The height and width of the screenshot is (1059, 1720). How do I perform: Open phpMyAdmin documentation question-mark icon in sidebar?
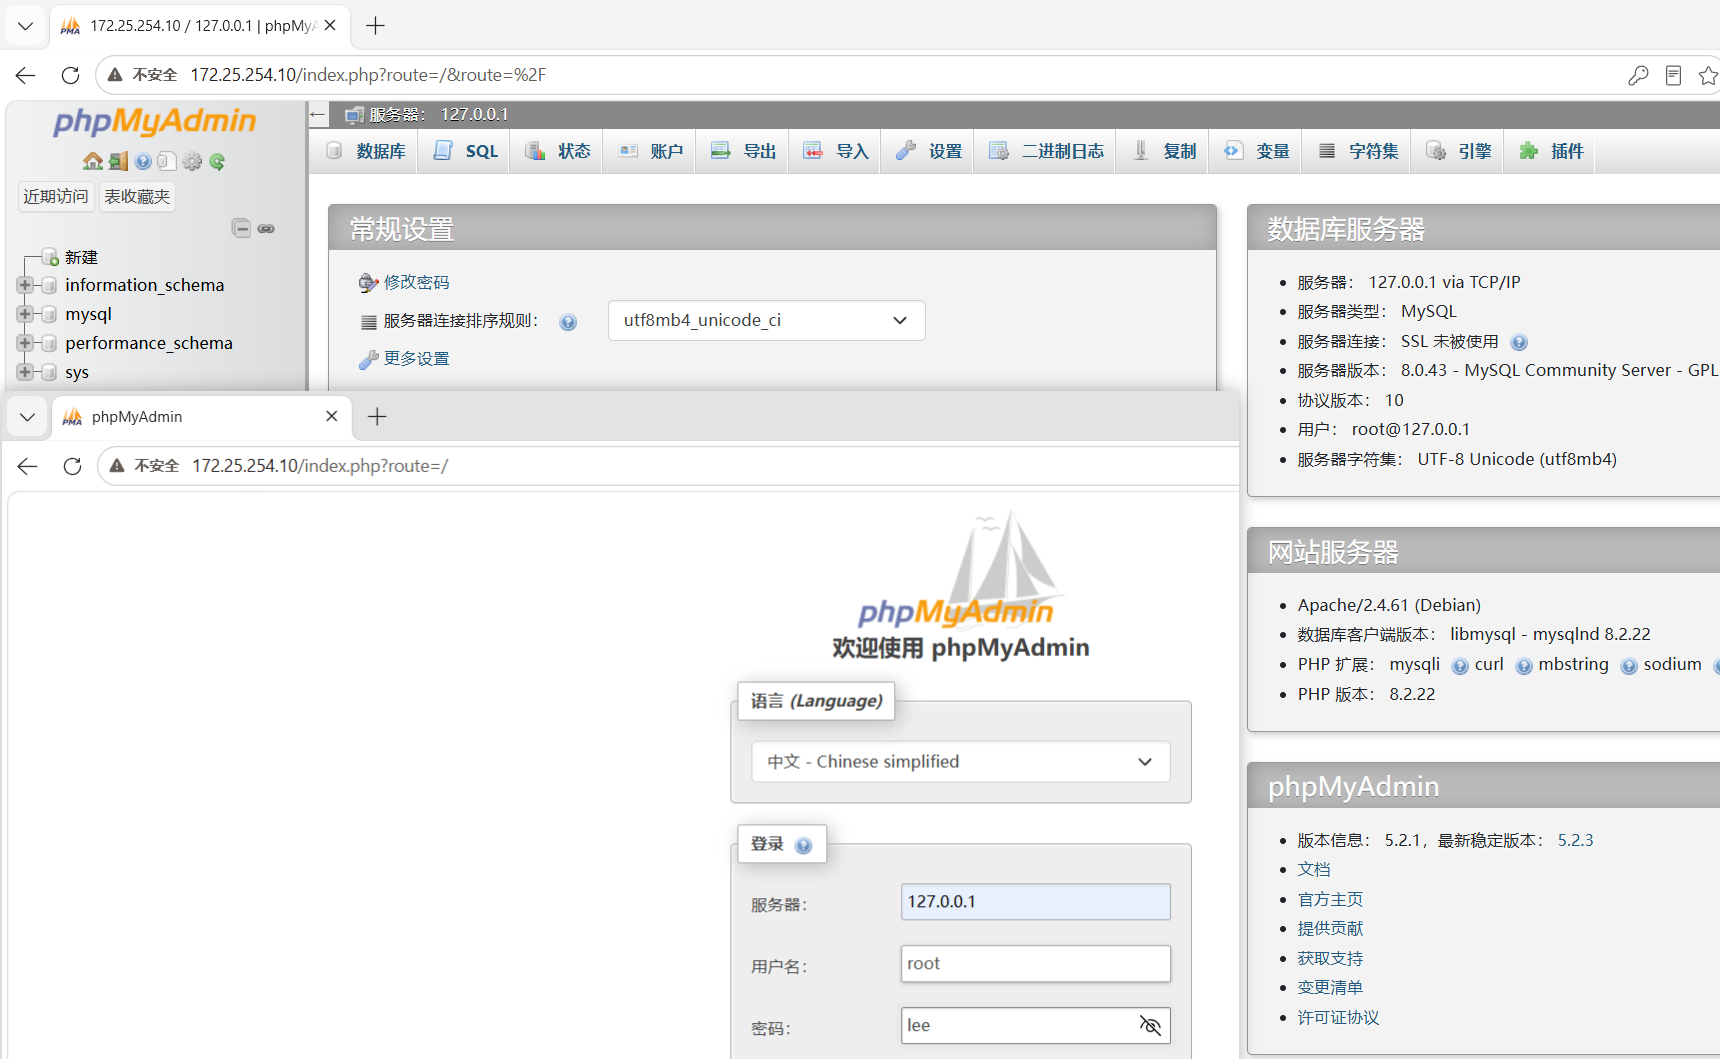[x=143, y=161]
